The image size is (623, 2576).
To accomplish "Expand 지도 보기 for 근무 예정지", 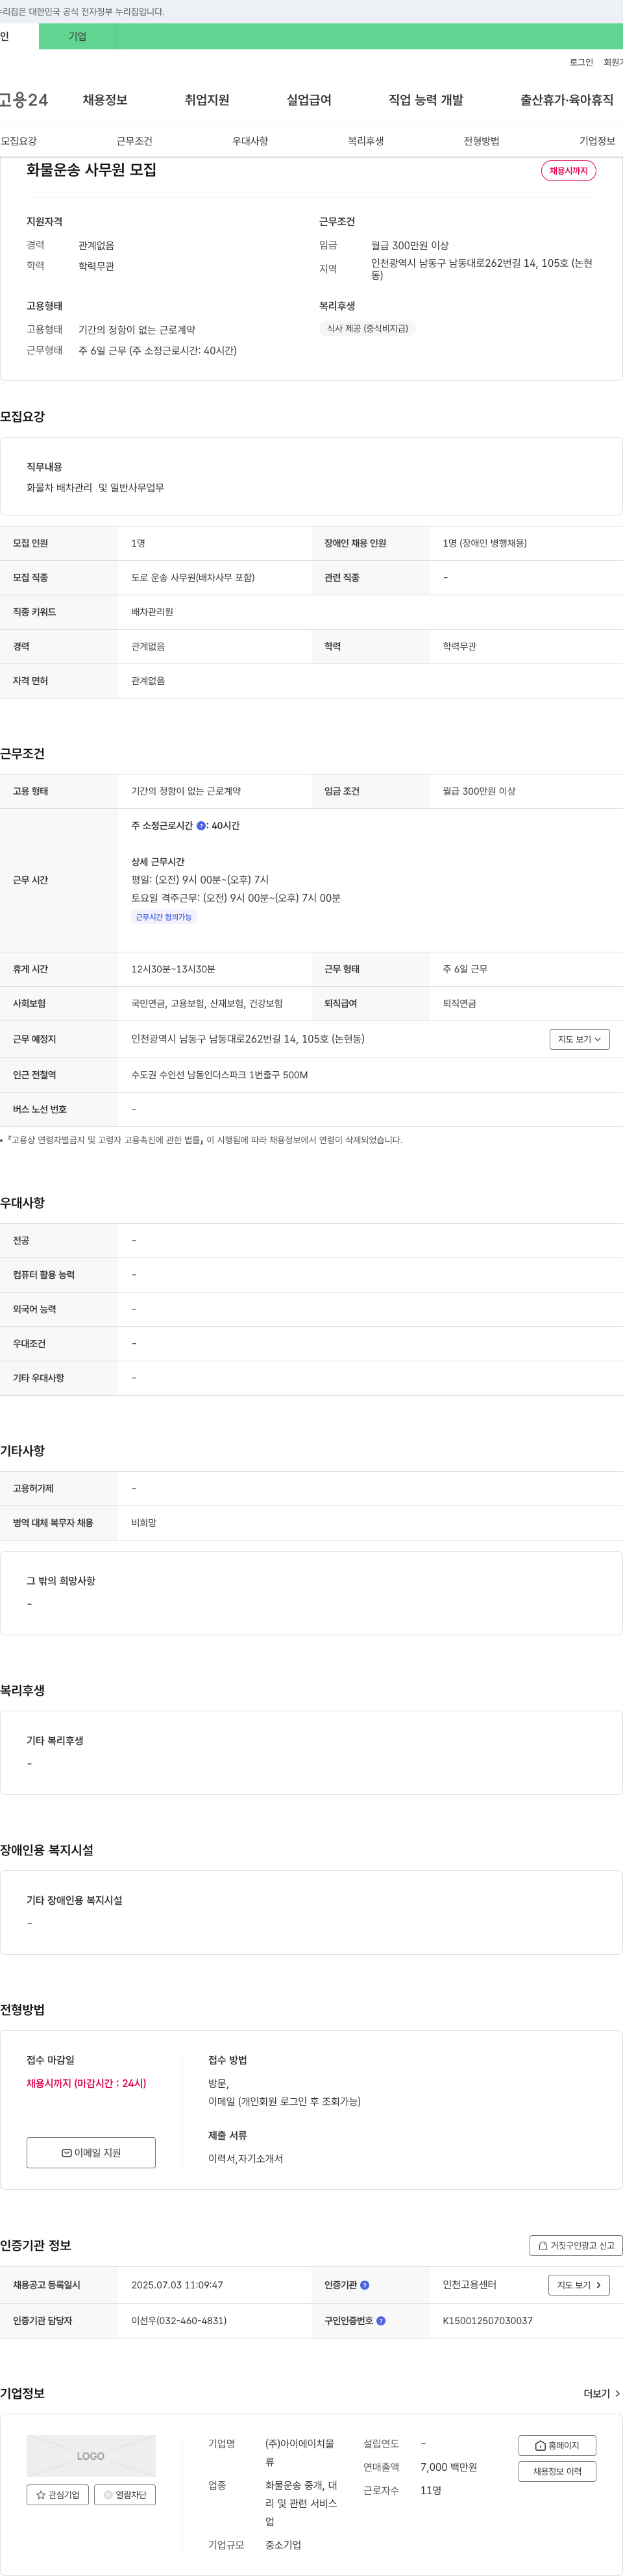I will pos(580,1039).
